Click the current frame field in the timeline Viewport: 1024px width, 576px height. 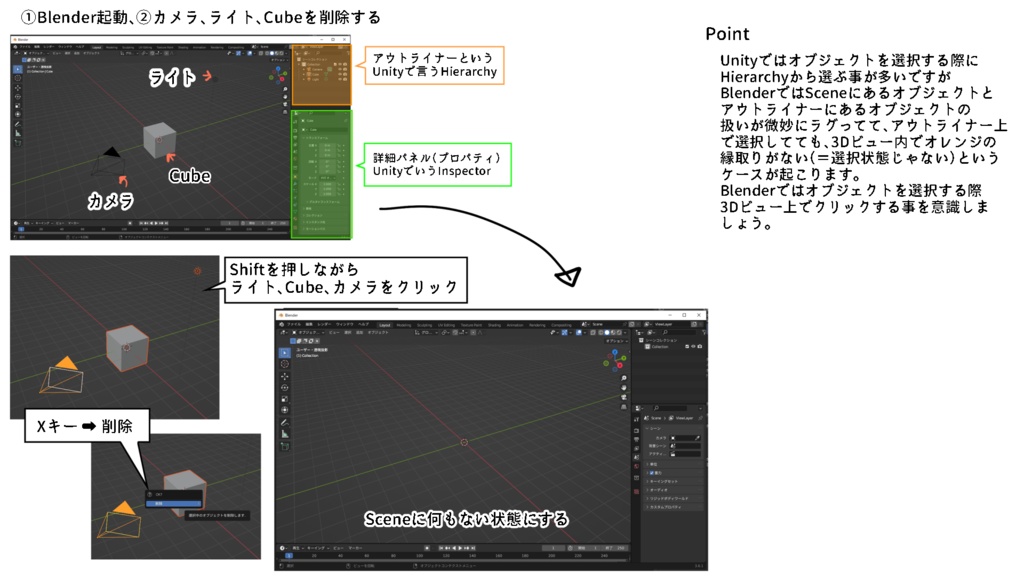point(553,545)
